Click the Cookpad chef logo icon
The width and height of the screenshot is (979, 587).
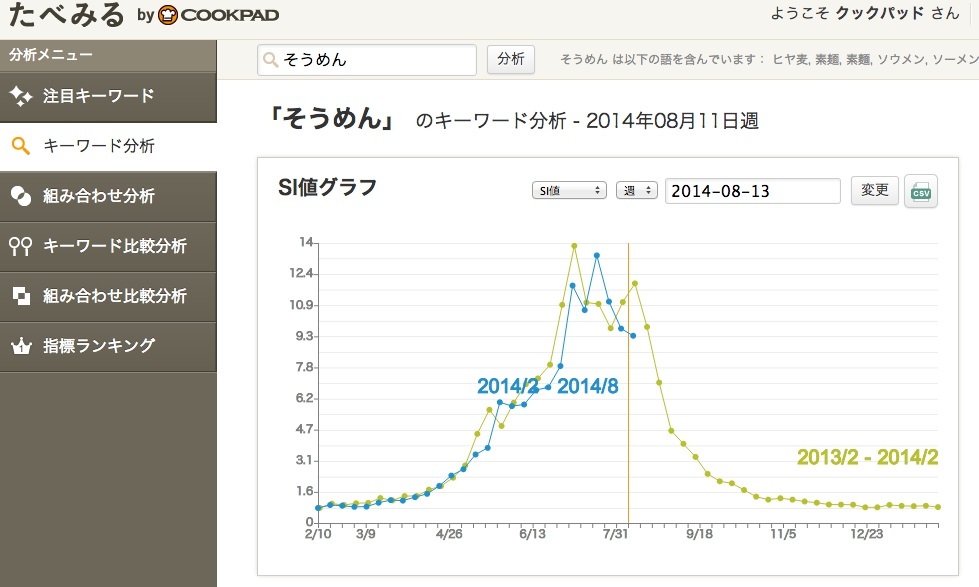[168, 14]
